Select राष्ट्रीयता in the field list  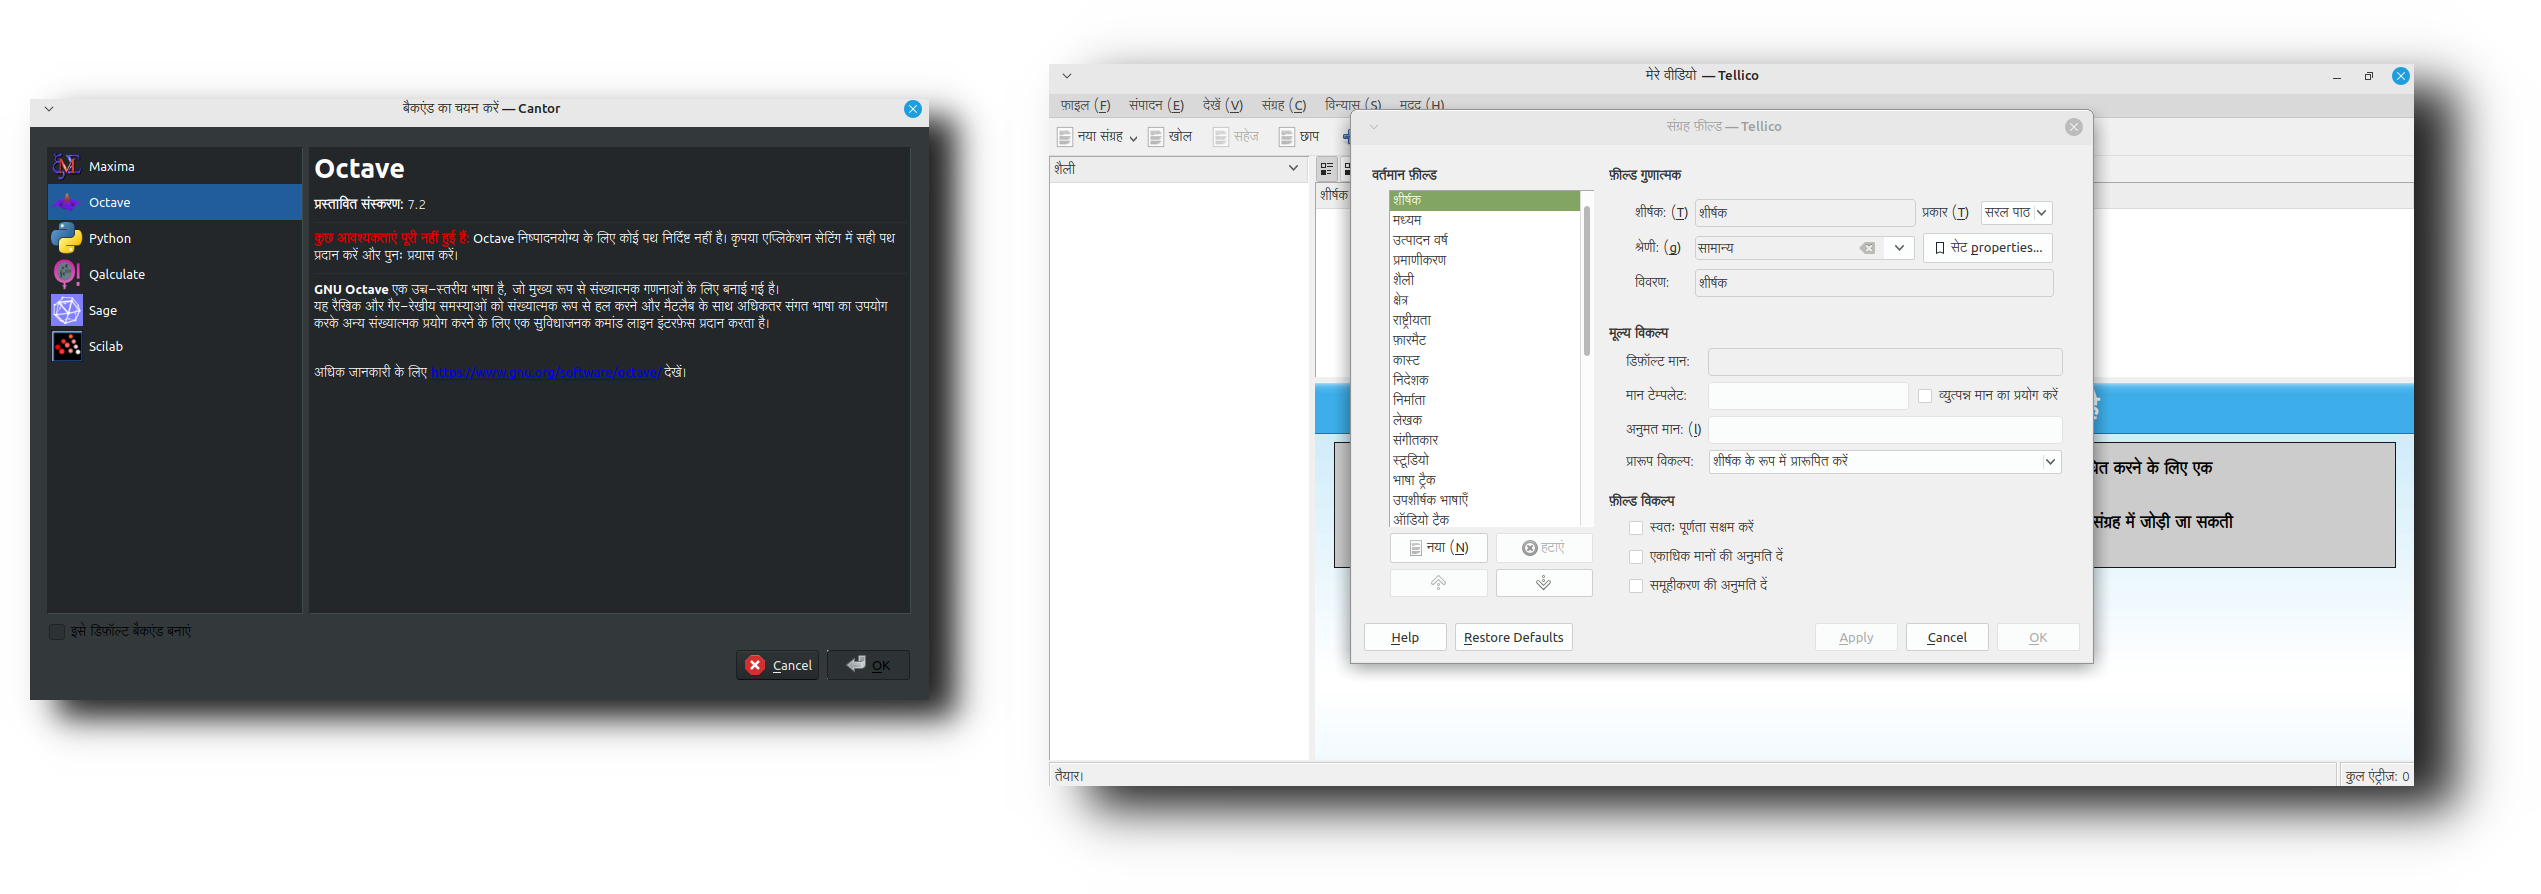click(x=1485, y=320)
